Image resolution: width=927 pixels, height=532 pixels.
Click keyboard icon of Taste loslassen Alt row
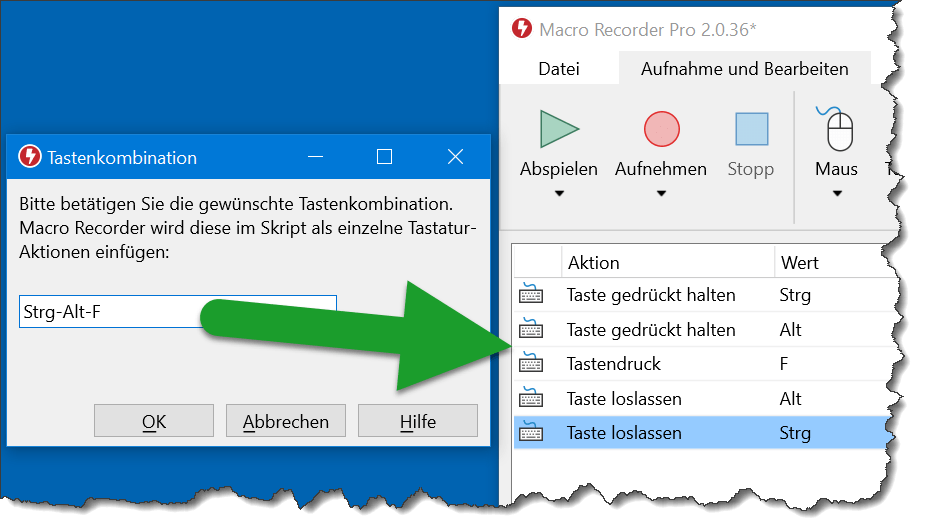point(530,397)
